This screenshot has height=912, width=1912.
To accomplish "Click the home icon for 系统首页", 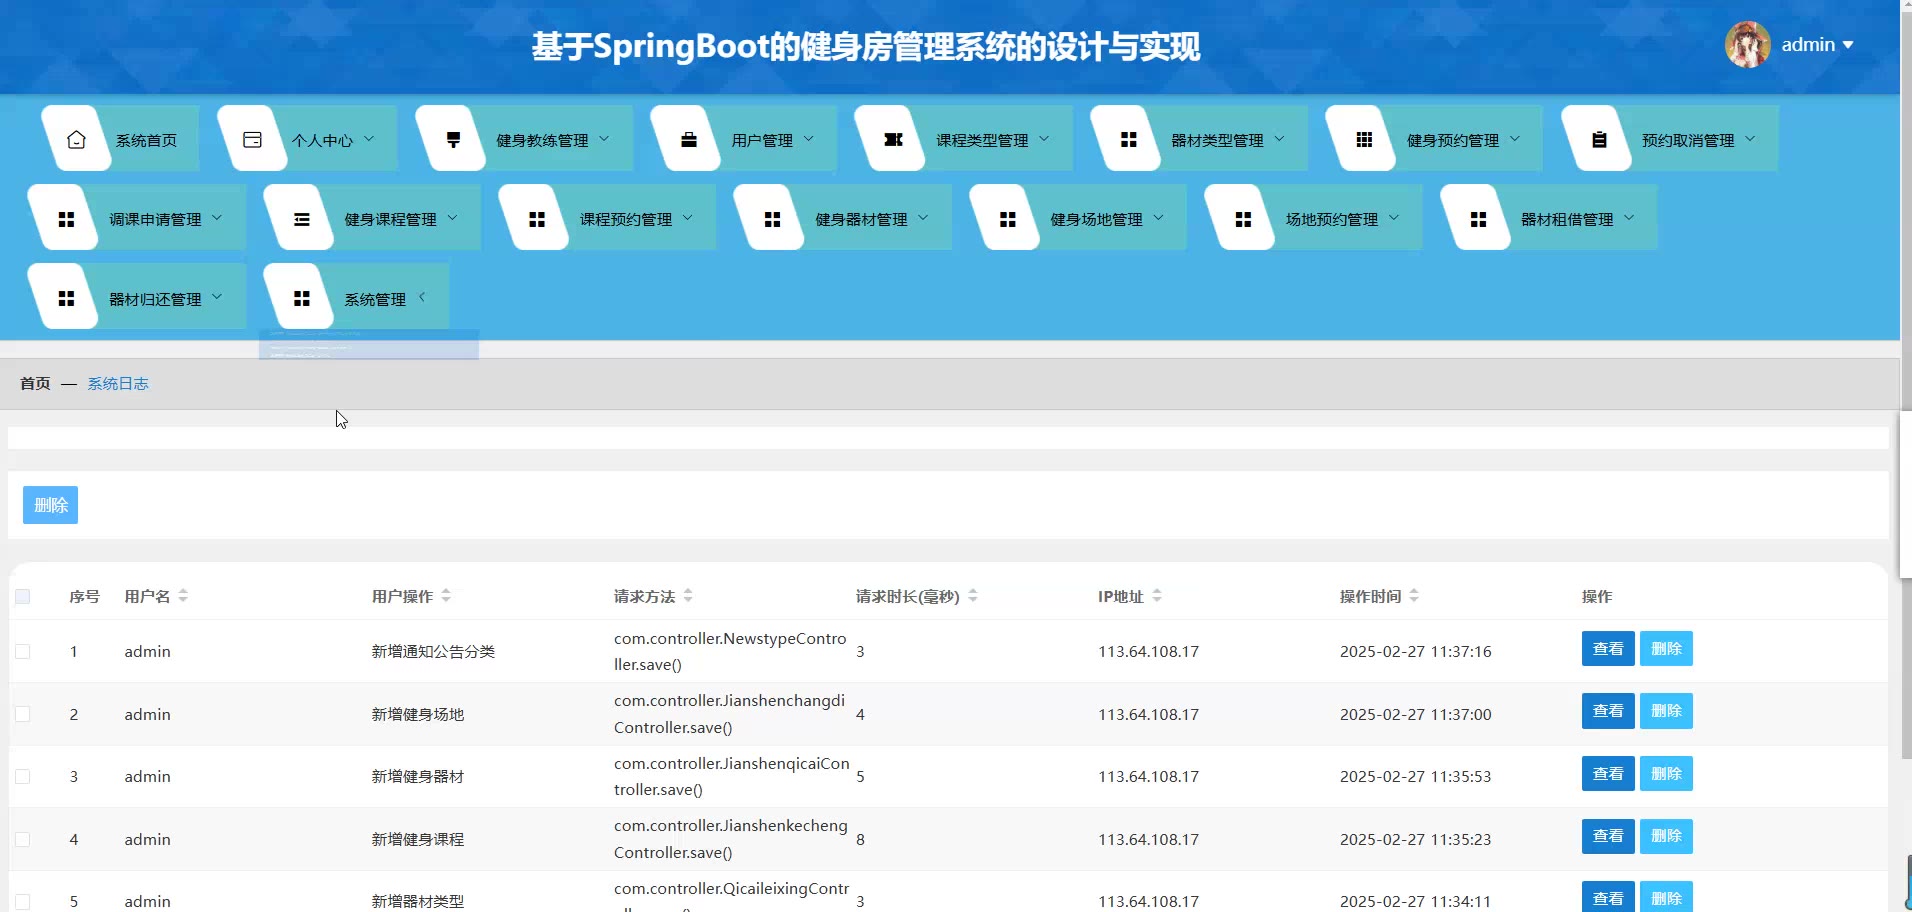I will click(x=76, y=140).
